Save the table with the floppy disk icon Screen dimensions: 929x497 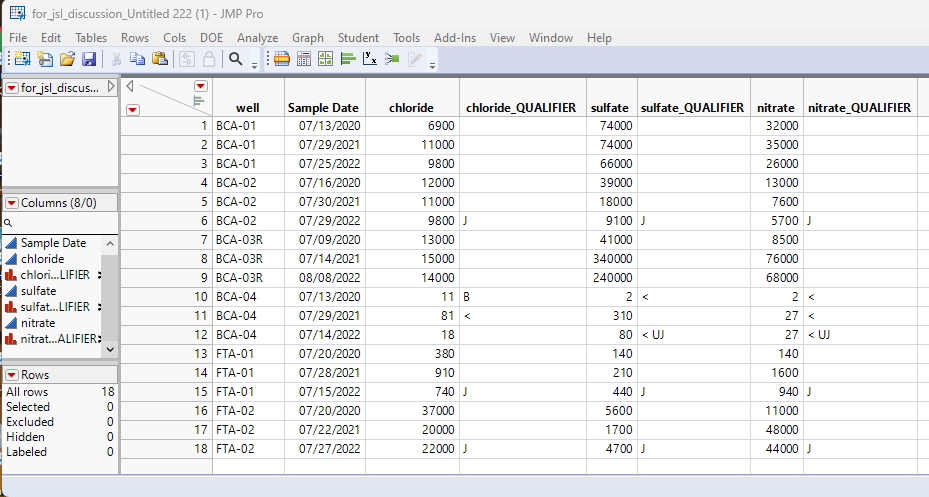coord(89,59)
